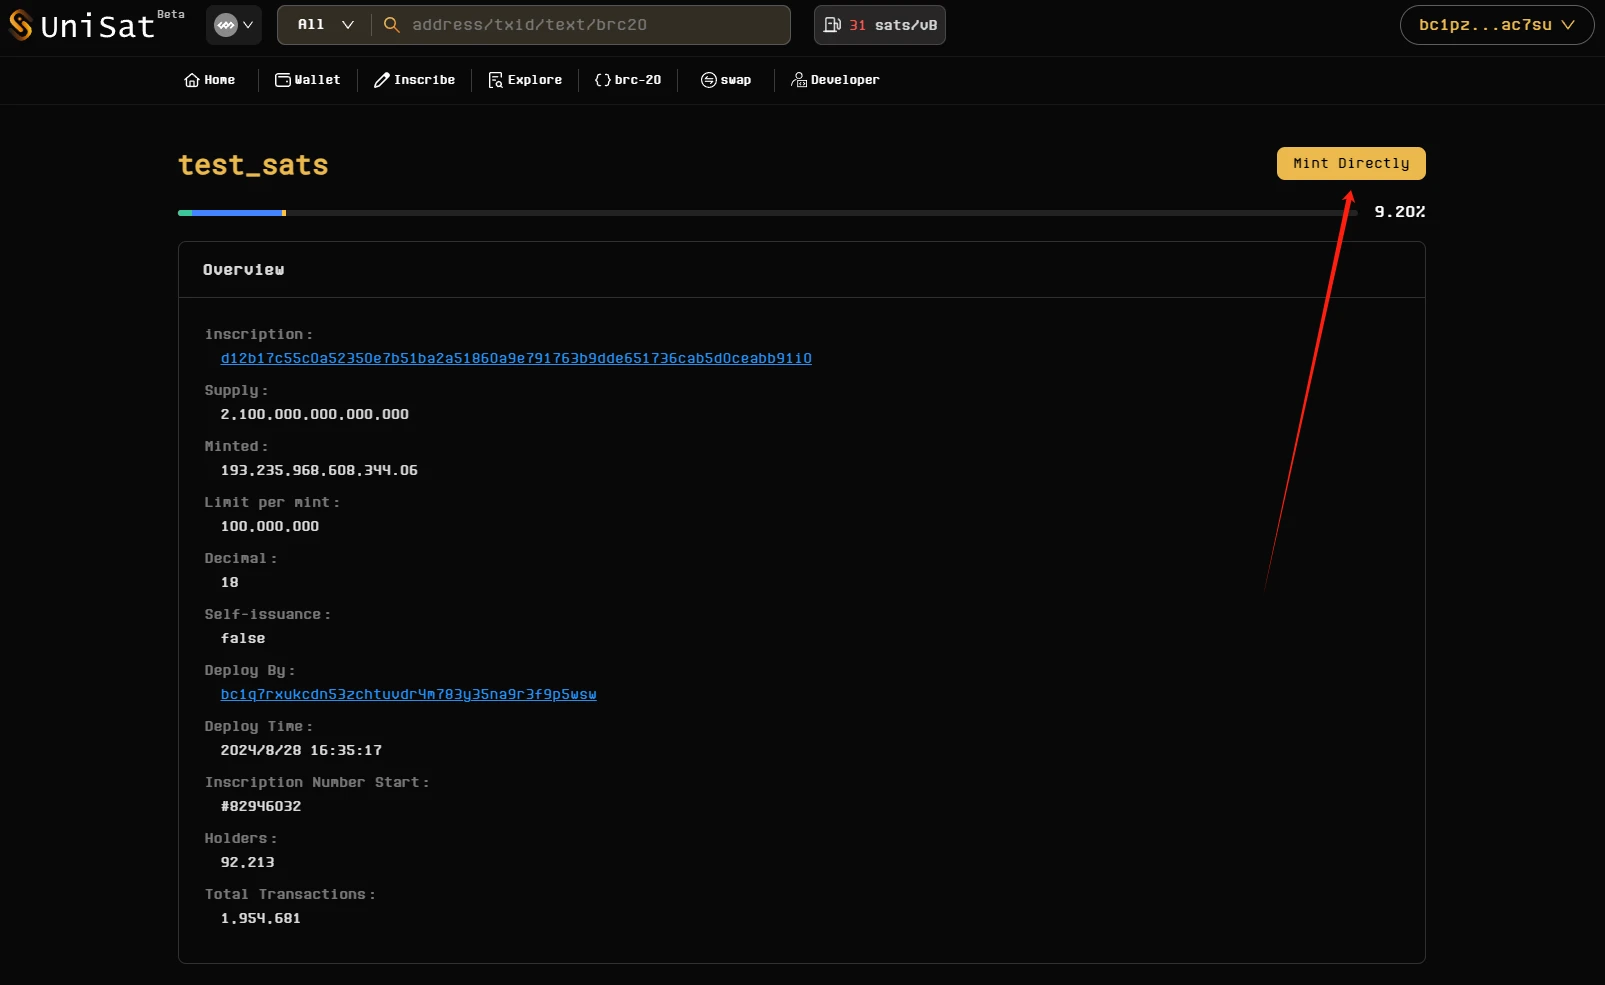Viewport: 1605px width, 985px height.
Task: Click the test_sats mint progress bar
Action: point(767,213)
